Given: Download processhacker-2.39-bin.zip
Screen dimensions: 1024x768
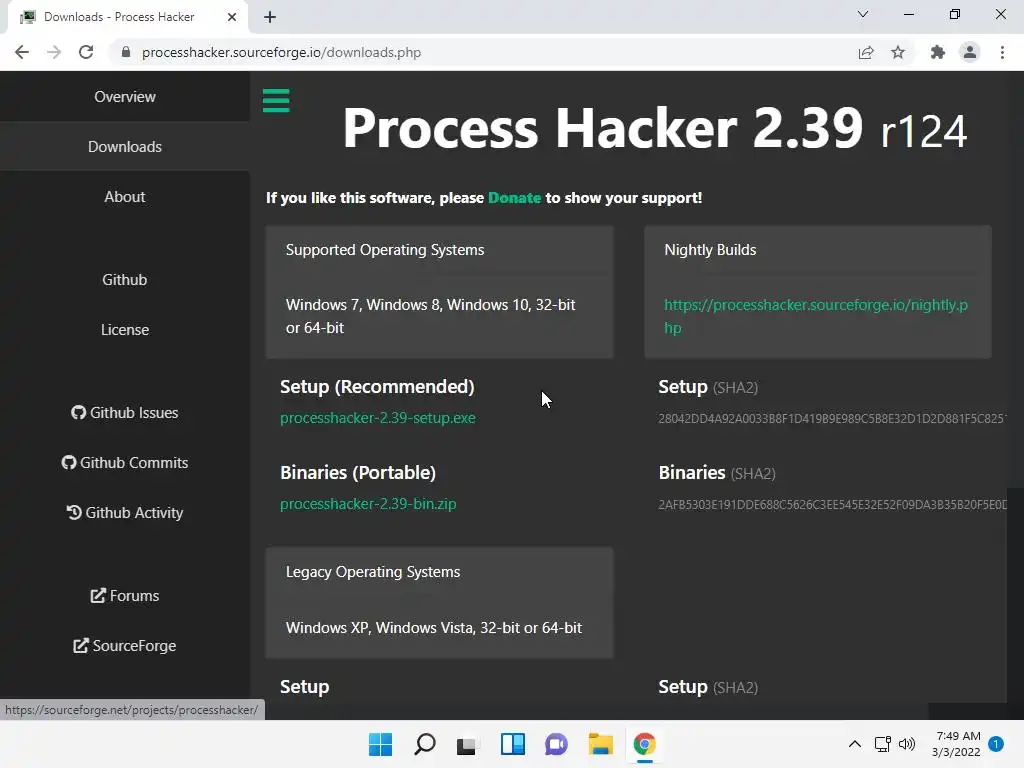Looking at the screenshot, I should [368, 504].
